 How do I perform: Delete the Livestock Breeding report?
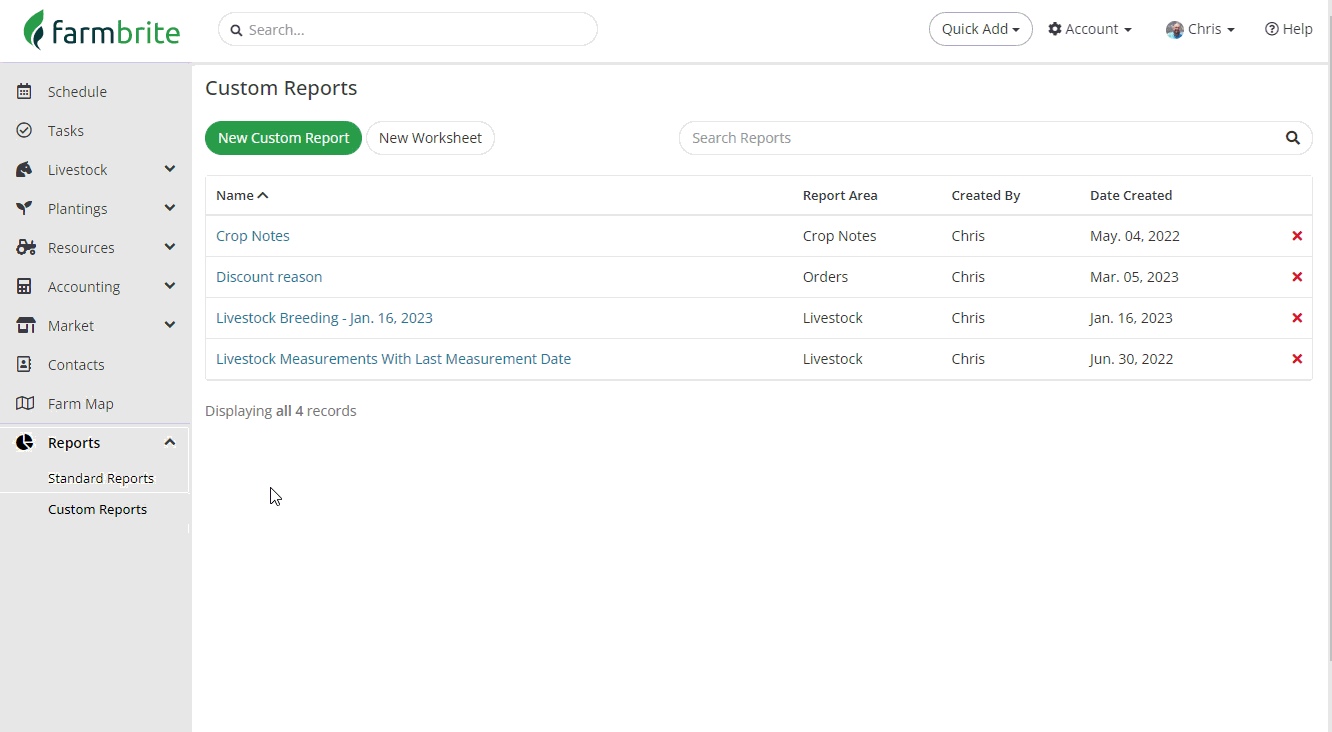[1297, 318]
